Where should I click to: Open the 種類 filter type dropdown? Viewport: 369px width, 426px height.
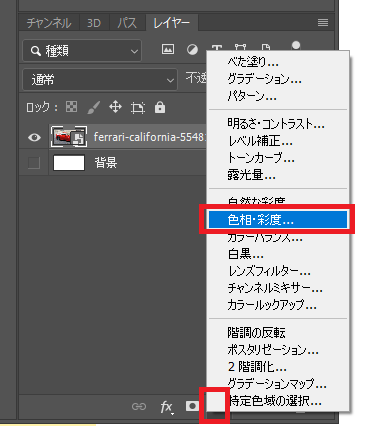(x=82, y=51)
